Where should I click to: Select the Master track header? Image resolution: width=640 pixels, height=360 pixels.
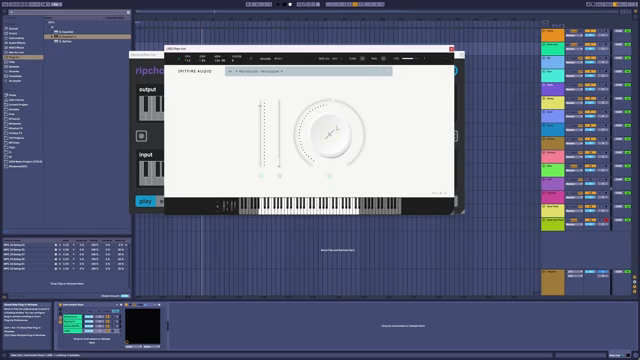point(553,282)
